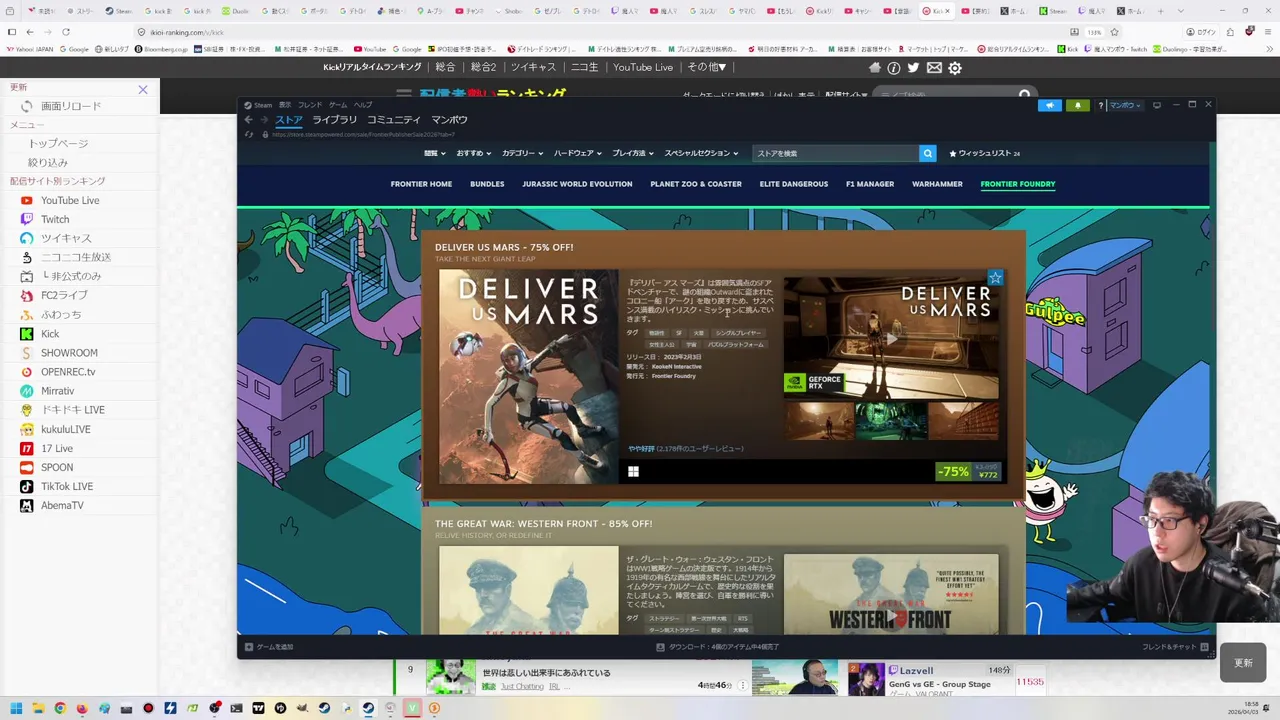Click the active Steam taskbar icon
Screen dimensions: 1280x720
(x=368, y=708)
